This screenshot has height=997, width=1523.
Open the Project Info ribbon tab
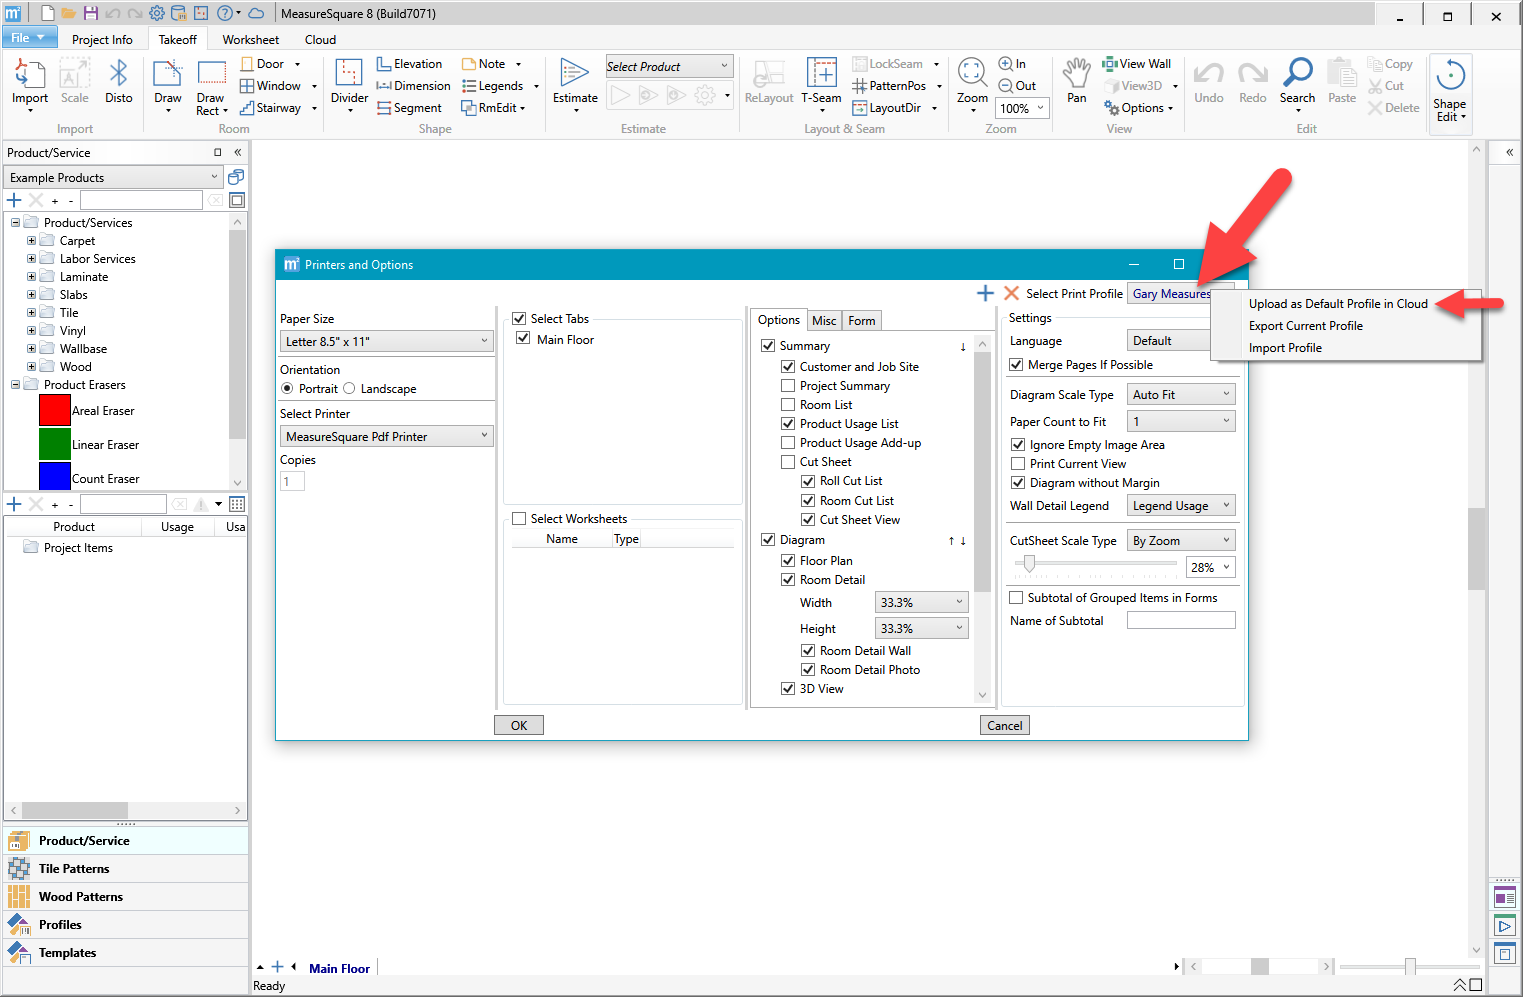(x=102, y=40)
